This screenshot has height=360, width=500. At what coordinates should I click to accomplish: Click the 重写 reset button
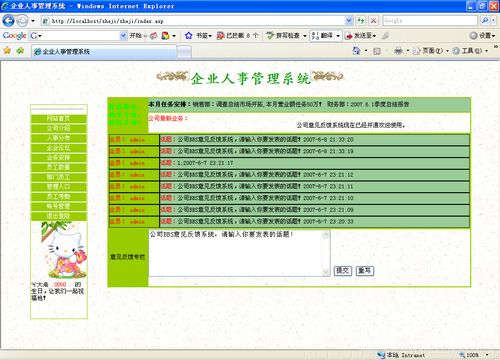(365, 271)
